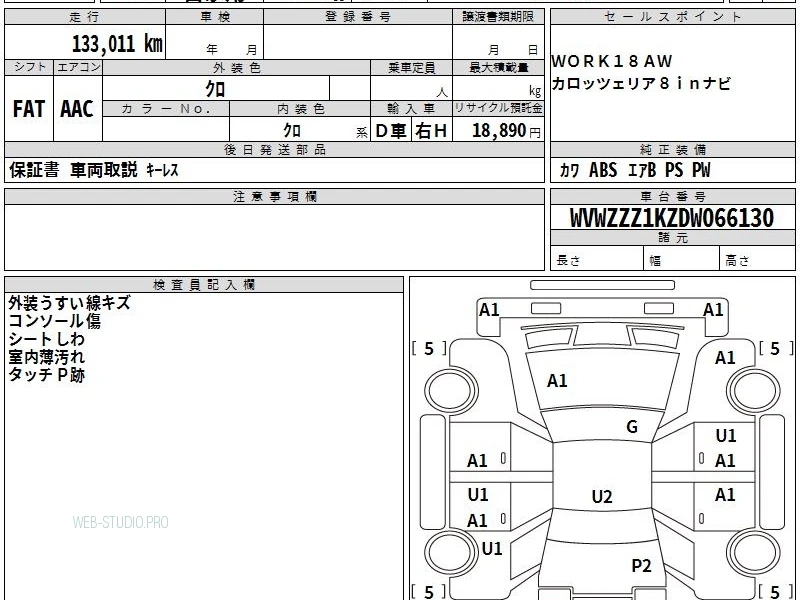Click the 最大積載量 header

[x=498, y=67]
